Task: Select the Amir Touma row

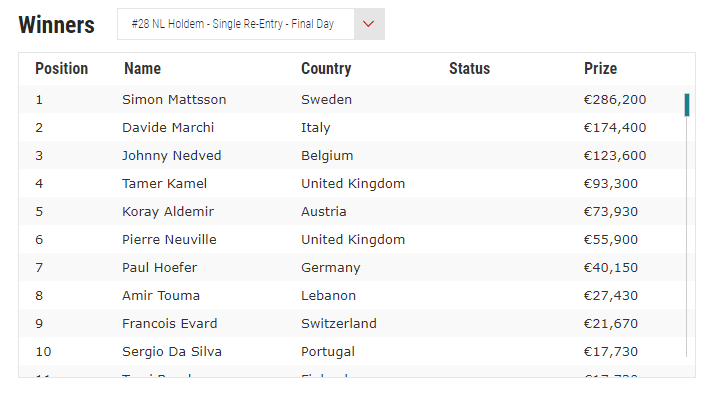Action: [352, 296]
